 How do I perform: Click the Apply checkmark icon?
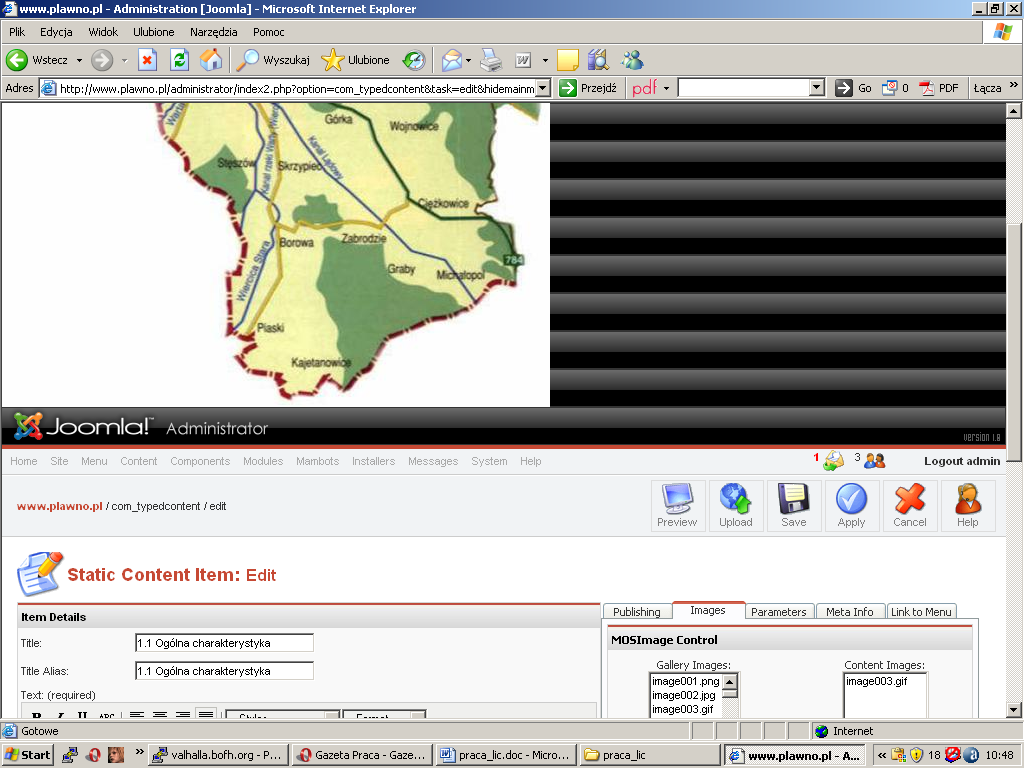(x=851, y=505)
